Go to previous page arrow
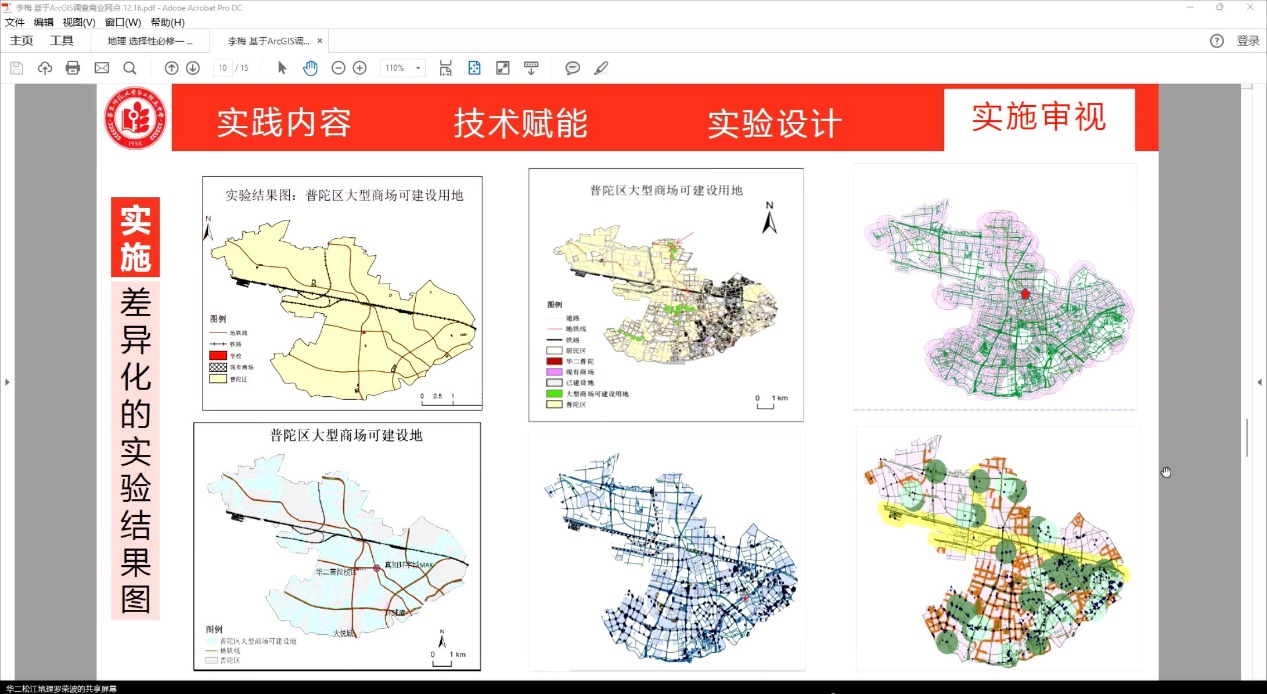The height and width of the screenshot is (694, 1267). (171, 68)
